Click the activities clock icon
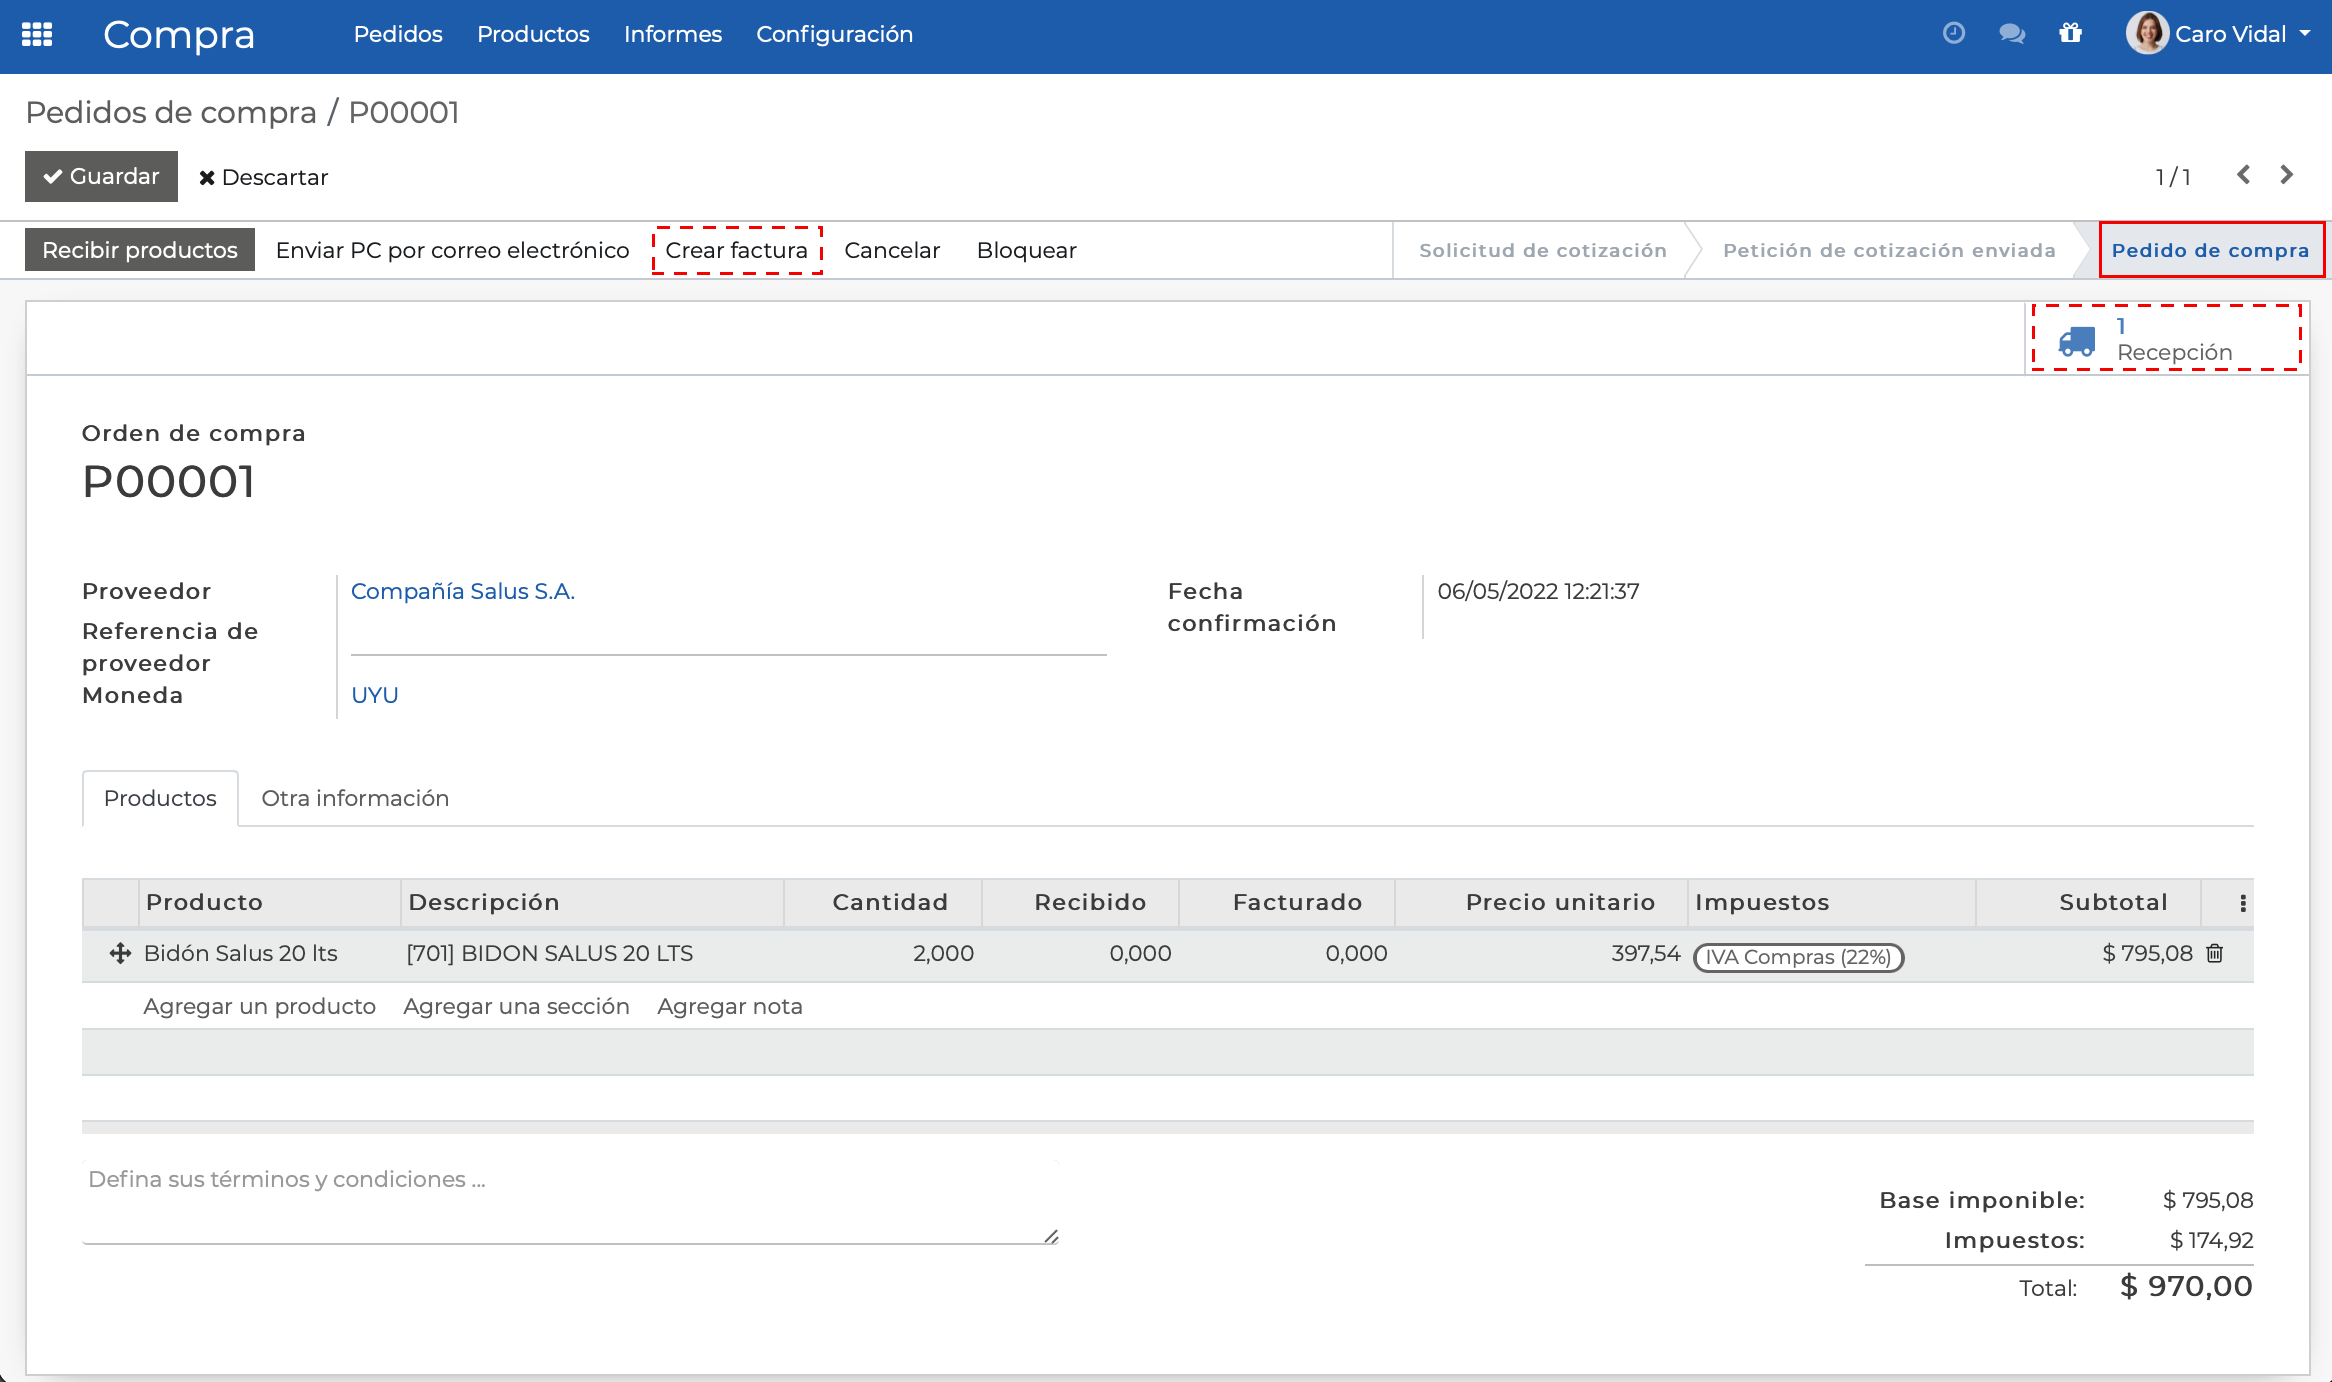 point(1954,33)
